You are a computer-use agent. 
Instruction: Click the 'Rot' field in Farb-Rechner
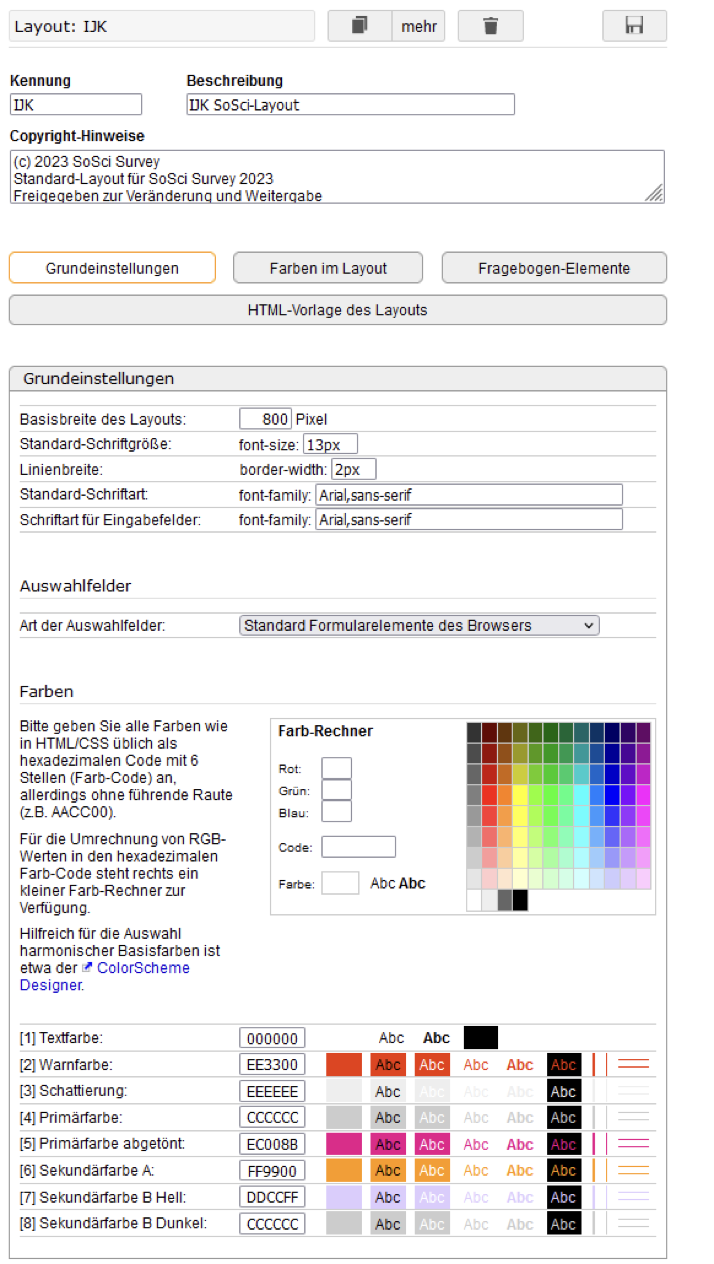(336, 768)
